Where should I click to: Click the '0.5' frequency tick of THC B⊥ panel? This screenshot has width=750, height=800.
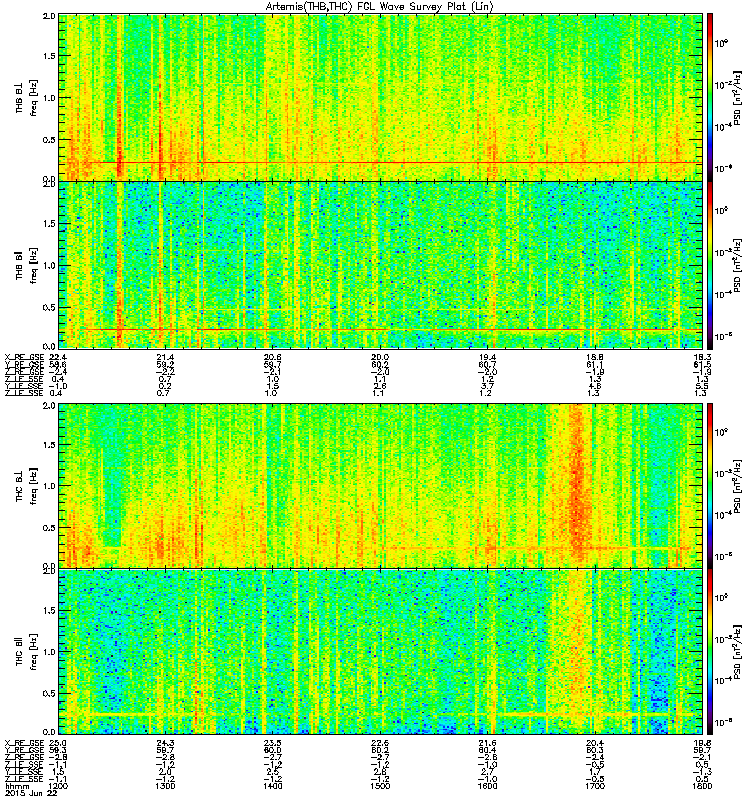click(49, 528)
